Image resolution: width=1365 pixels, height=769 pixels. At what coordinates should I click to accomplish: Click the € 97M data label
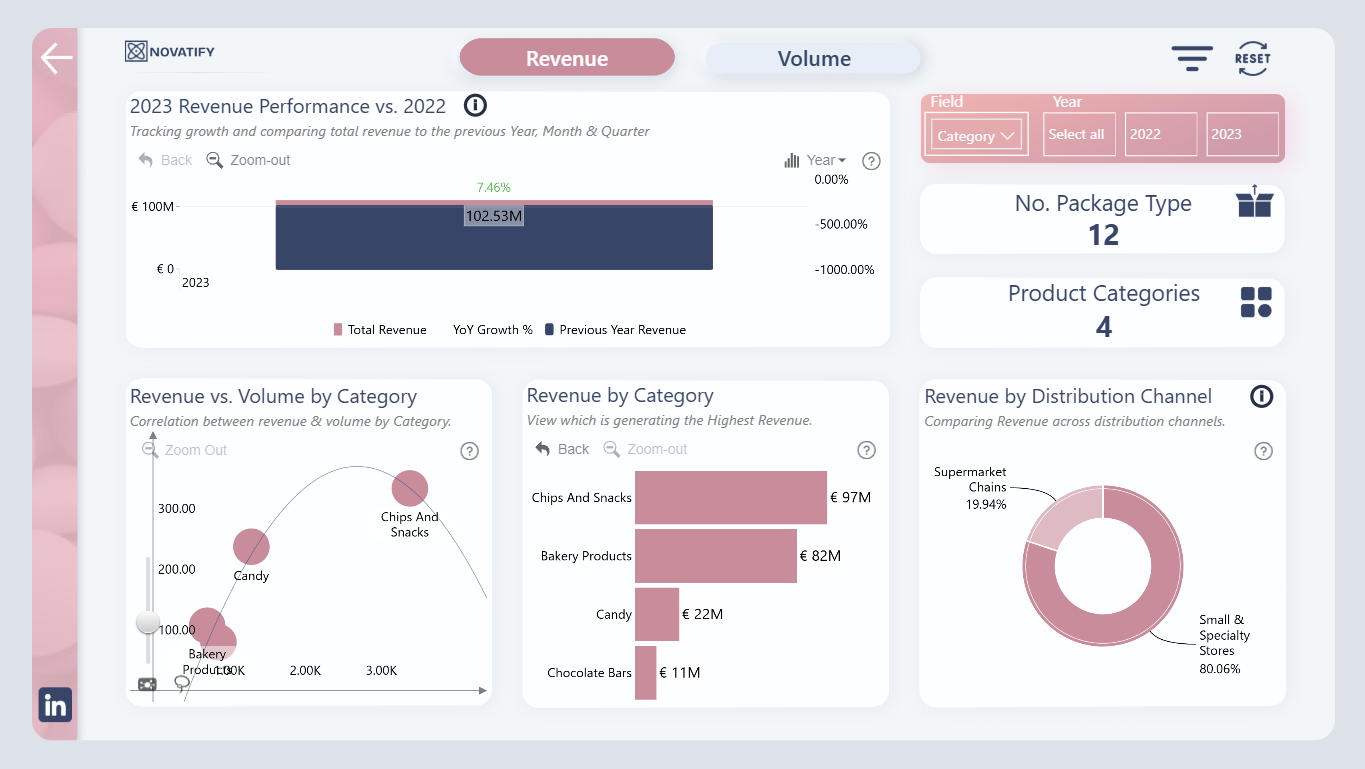[851, 497]
